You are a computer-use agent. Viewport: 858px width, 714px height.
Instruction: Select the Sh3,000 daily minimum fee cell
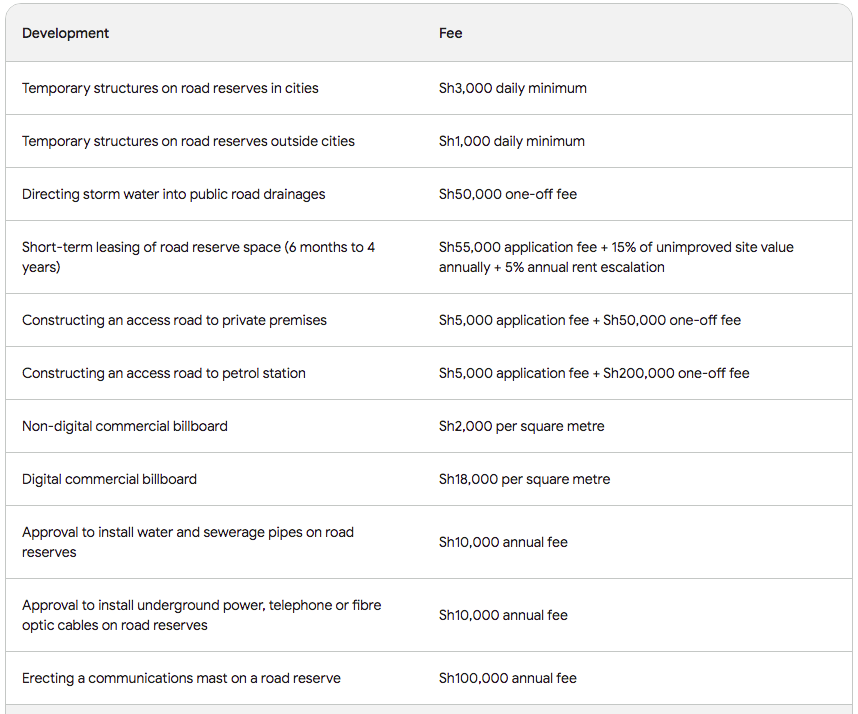coord(513,88)
